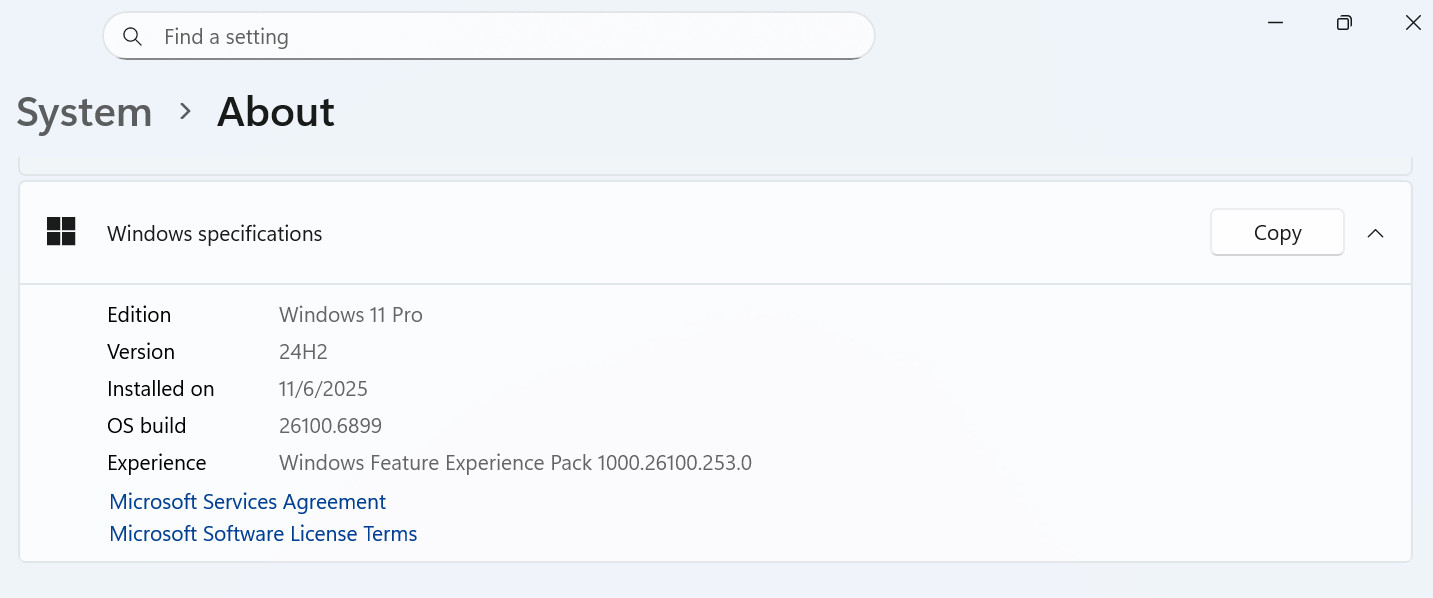Close the Settings window
Viewport: 1433px width, 598px height.
point(1413,23)
